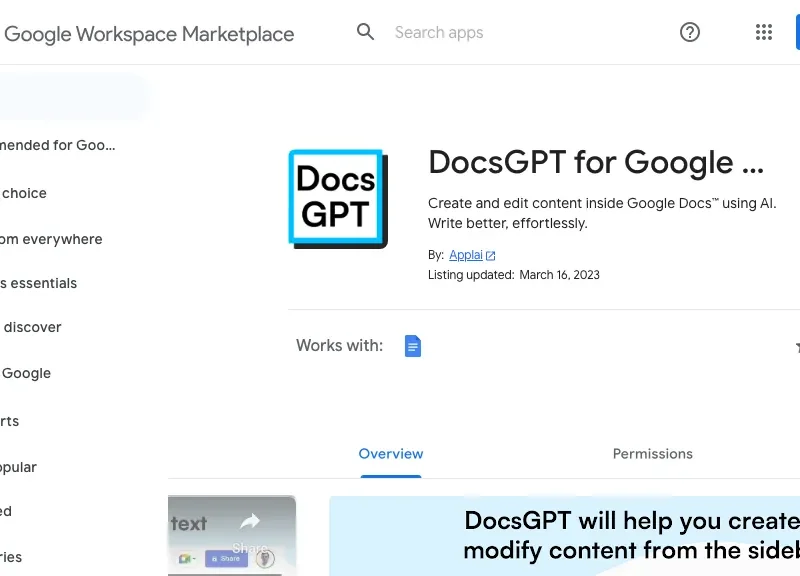800x576 pixels.
Task: Click the 'DocsGPT for Google ...' app title
Action: 596,162
